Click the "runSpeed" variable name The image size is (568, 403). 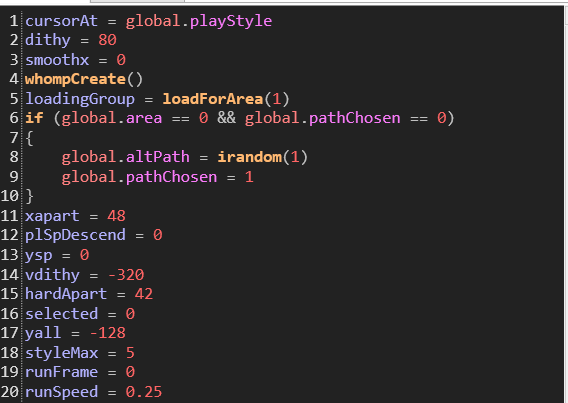(x=62, y=392)
